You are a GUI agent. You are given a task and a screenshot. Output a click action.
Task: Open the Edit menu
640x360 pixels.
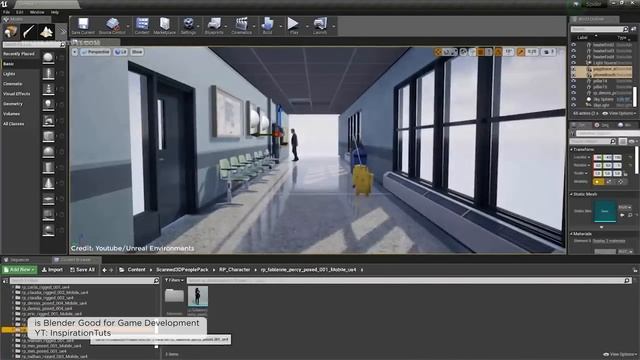point(20,12)
